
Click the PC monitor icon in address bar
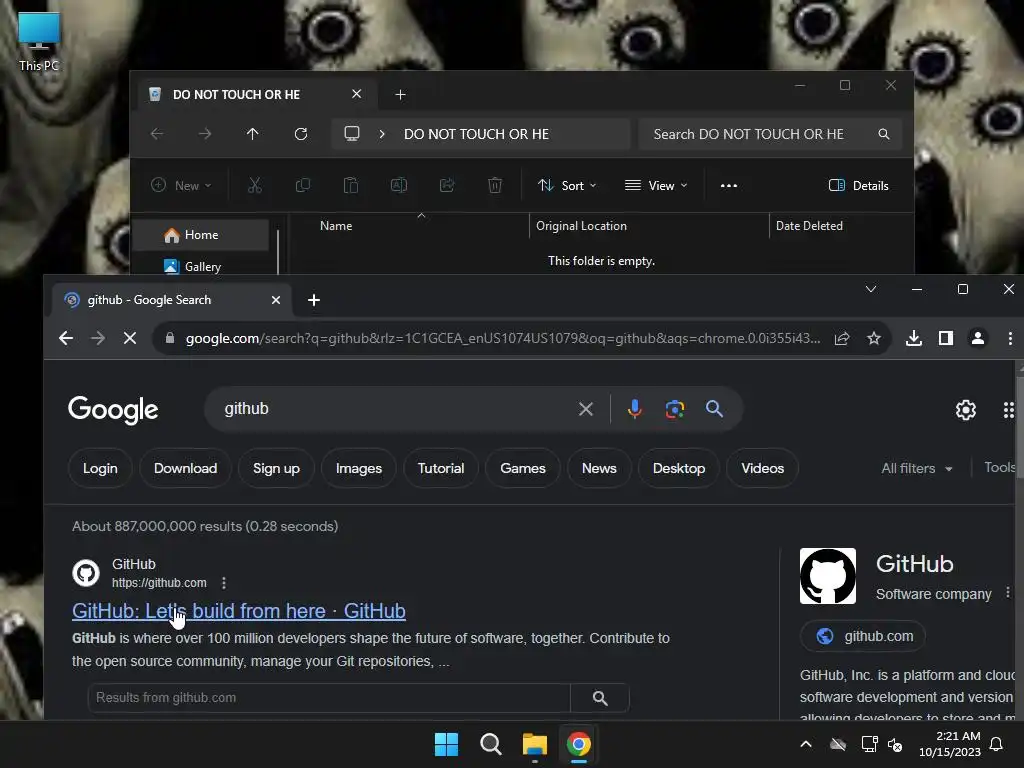(x=352, y=134)
